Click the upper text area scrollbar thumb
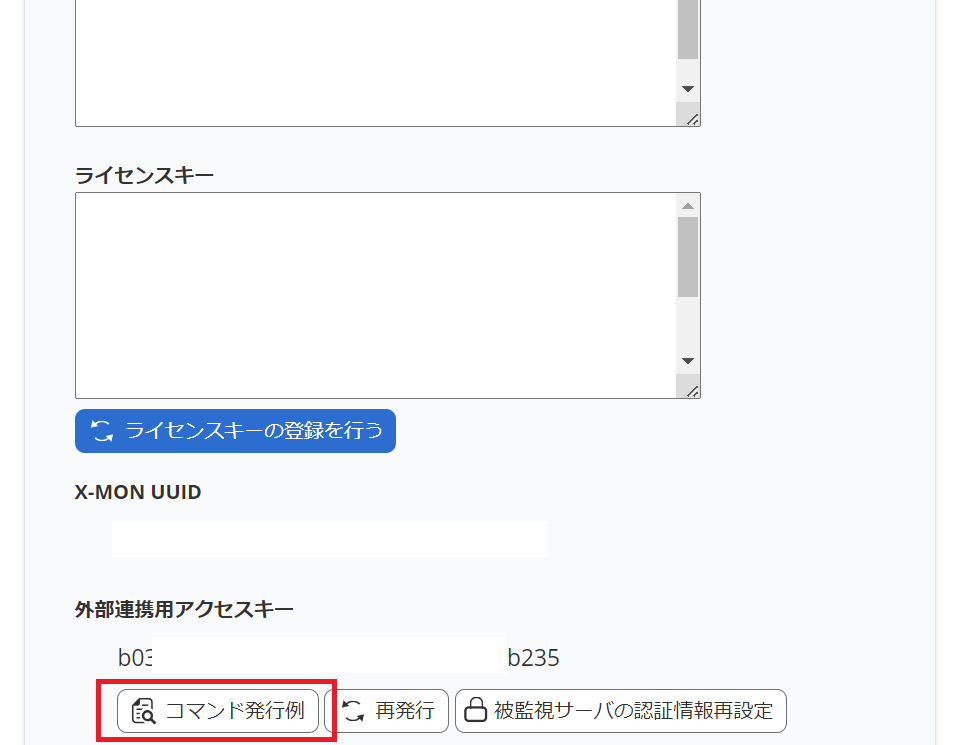Viewport: 961px width, 745px height. coord(688,30)
